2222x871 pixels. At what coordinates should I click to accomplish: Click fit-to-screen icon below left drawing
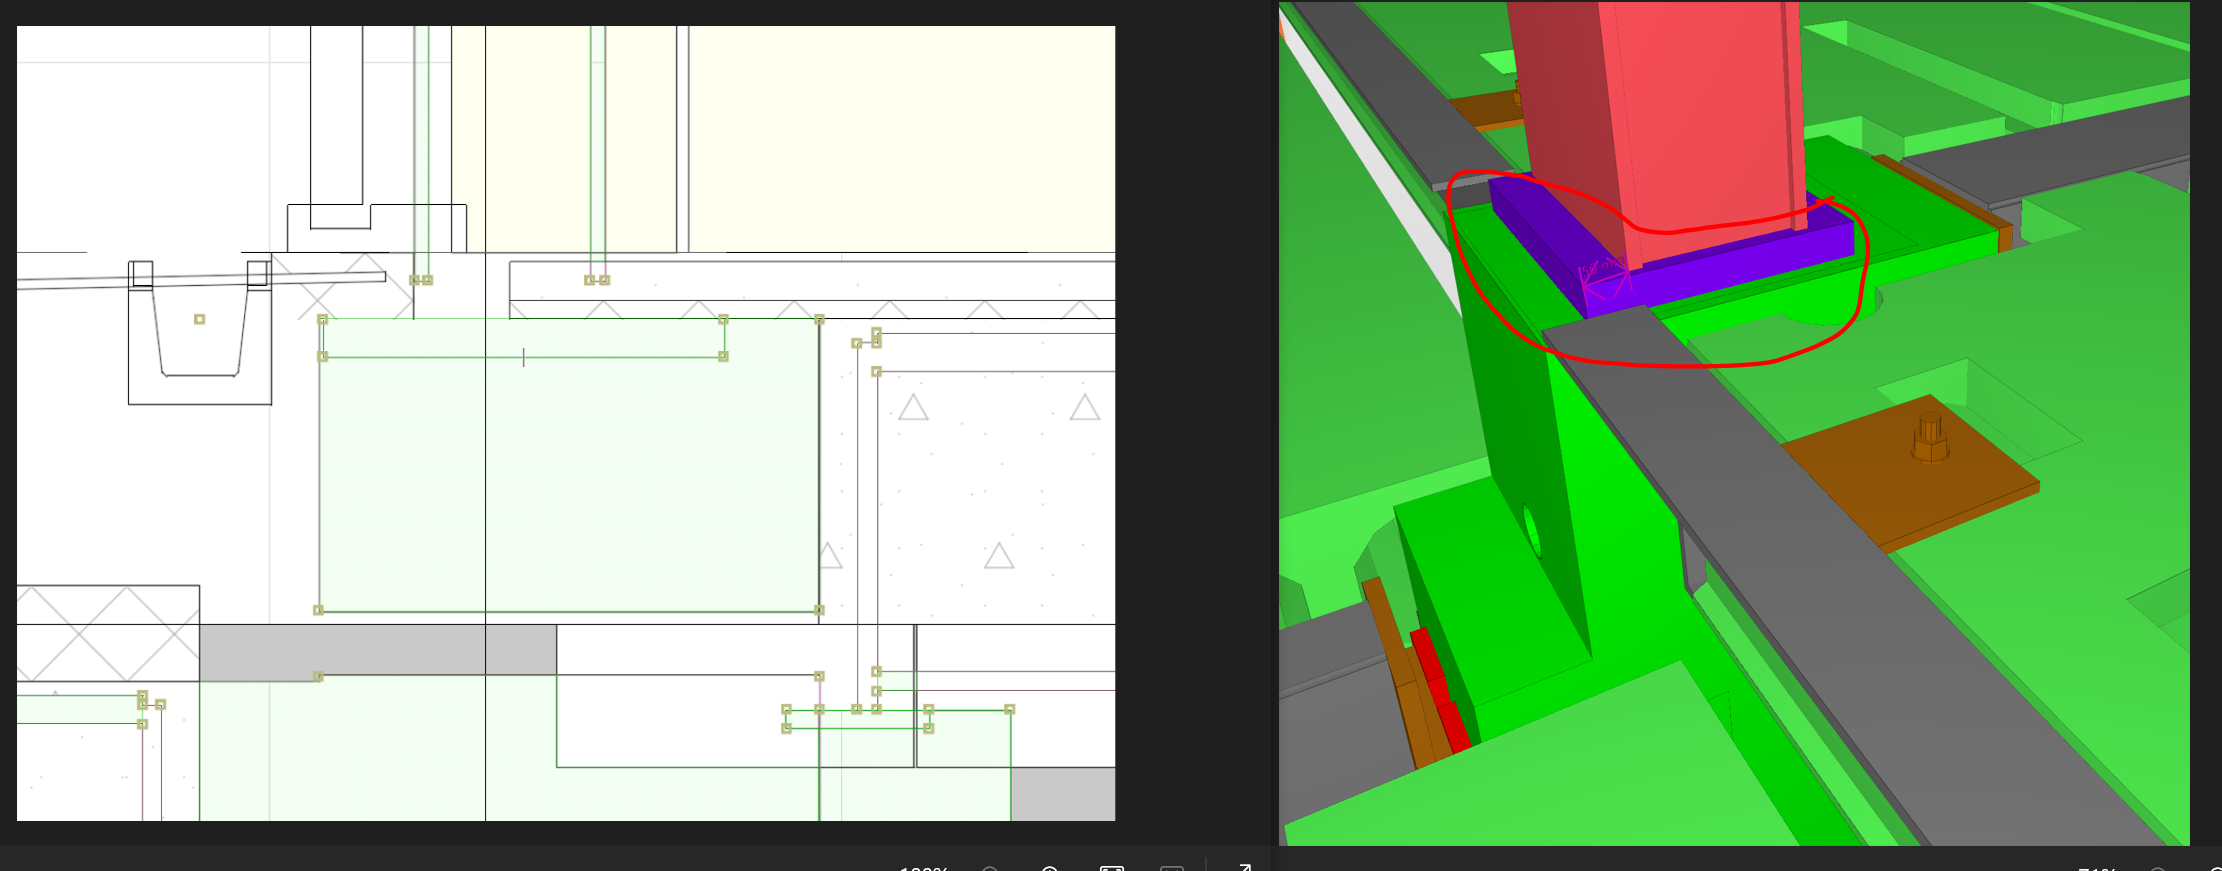point(1111,868)
